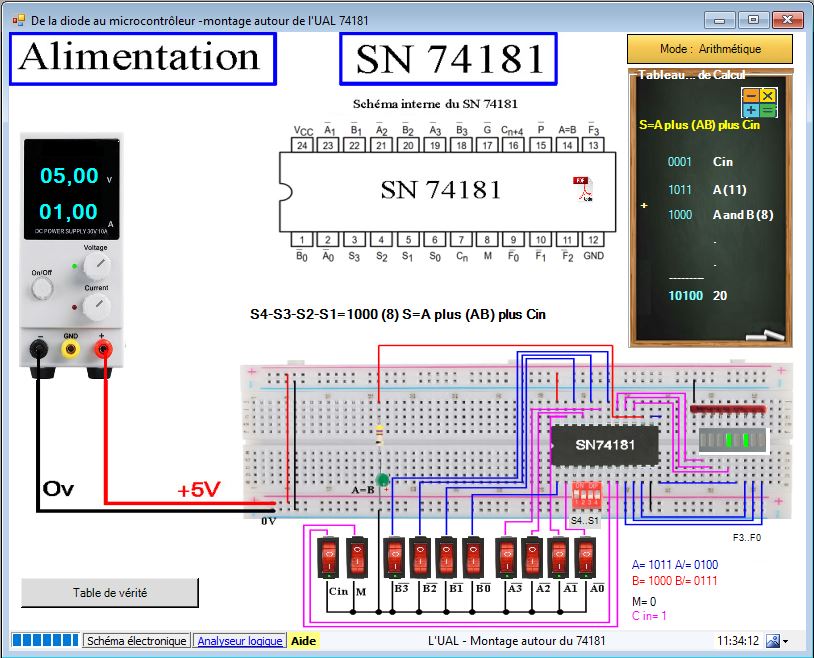Open the PDF datasheet icon on the chip
Viewport: 814px width, 658px height.
(x=580, y=190)
